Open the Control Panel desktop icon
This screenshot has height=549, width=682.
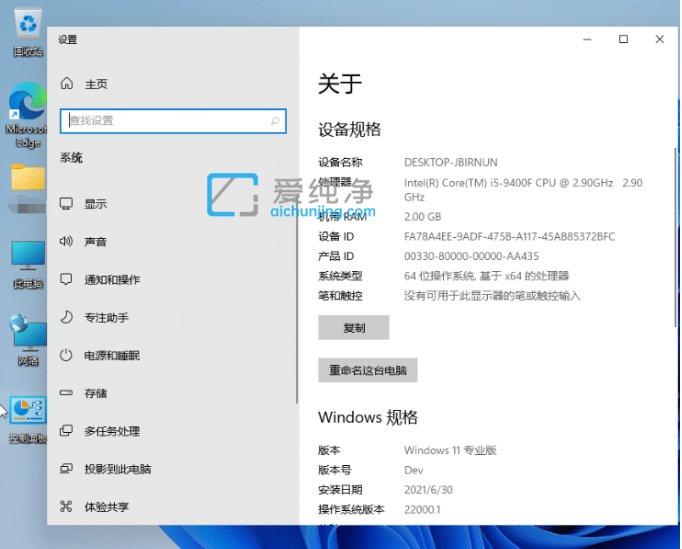(28, 418)
